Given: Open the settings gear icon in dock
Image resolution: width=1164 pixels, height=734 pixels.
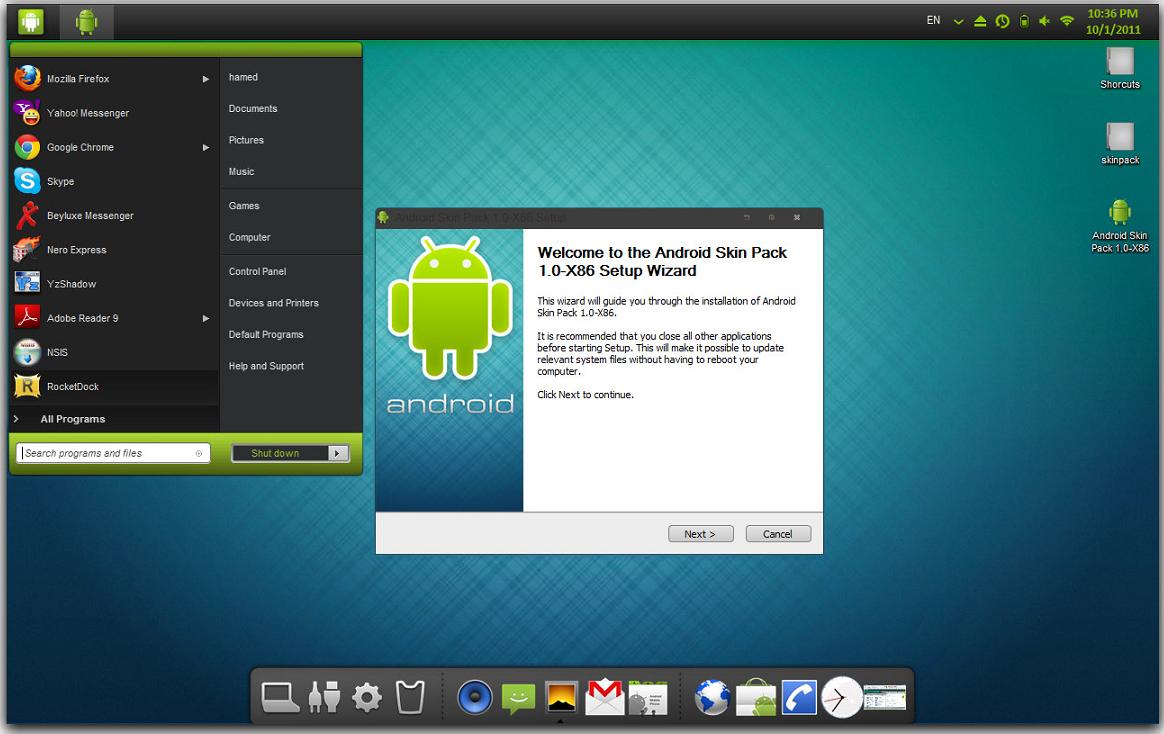Looking at the screenshot, I should (367, 697).
